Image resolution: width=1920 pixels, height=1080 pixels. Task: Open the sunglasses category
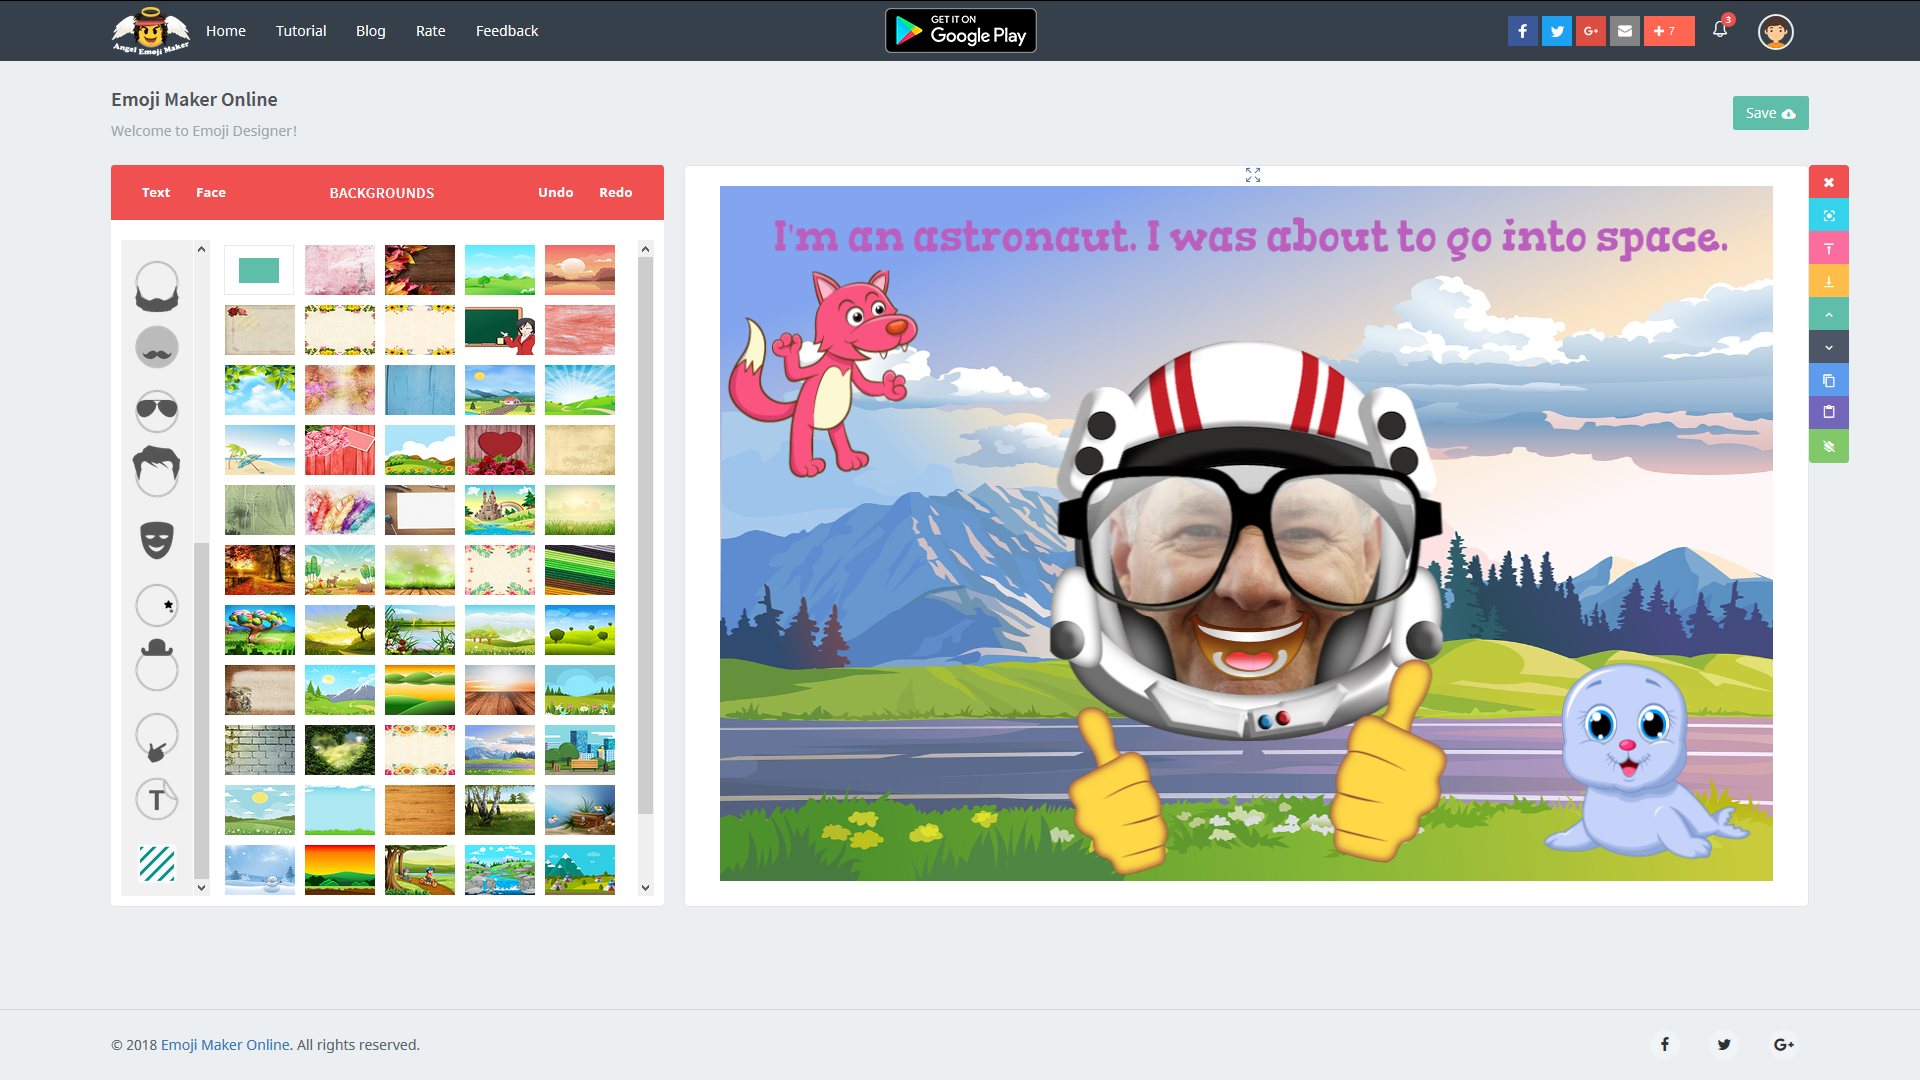(x=157, y=410)
